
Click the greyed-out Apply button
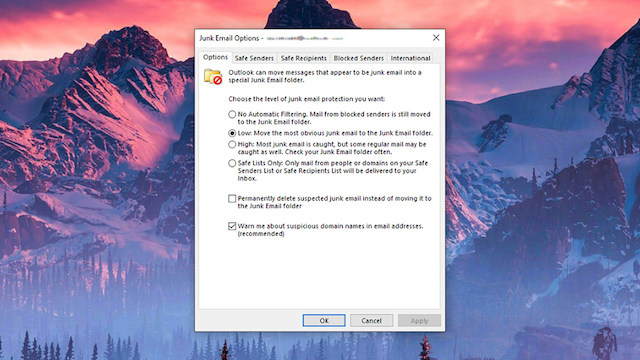coord(419,320)
